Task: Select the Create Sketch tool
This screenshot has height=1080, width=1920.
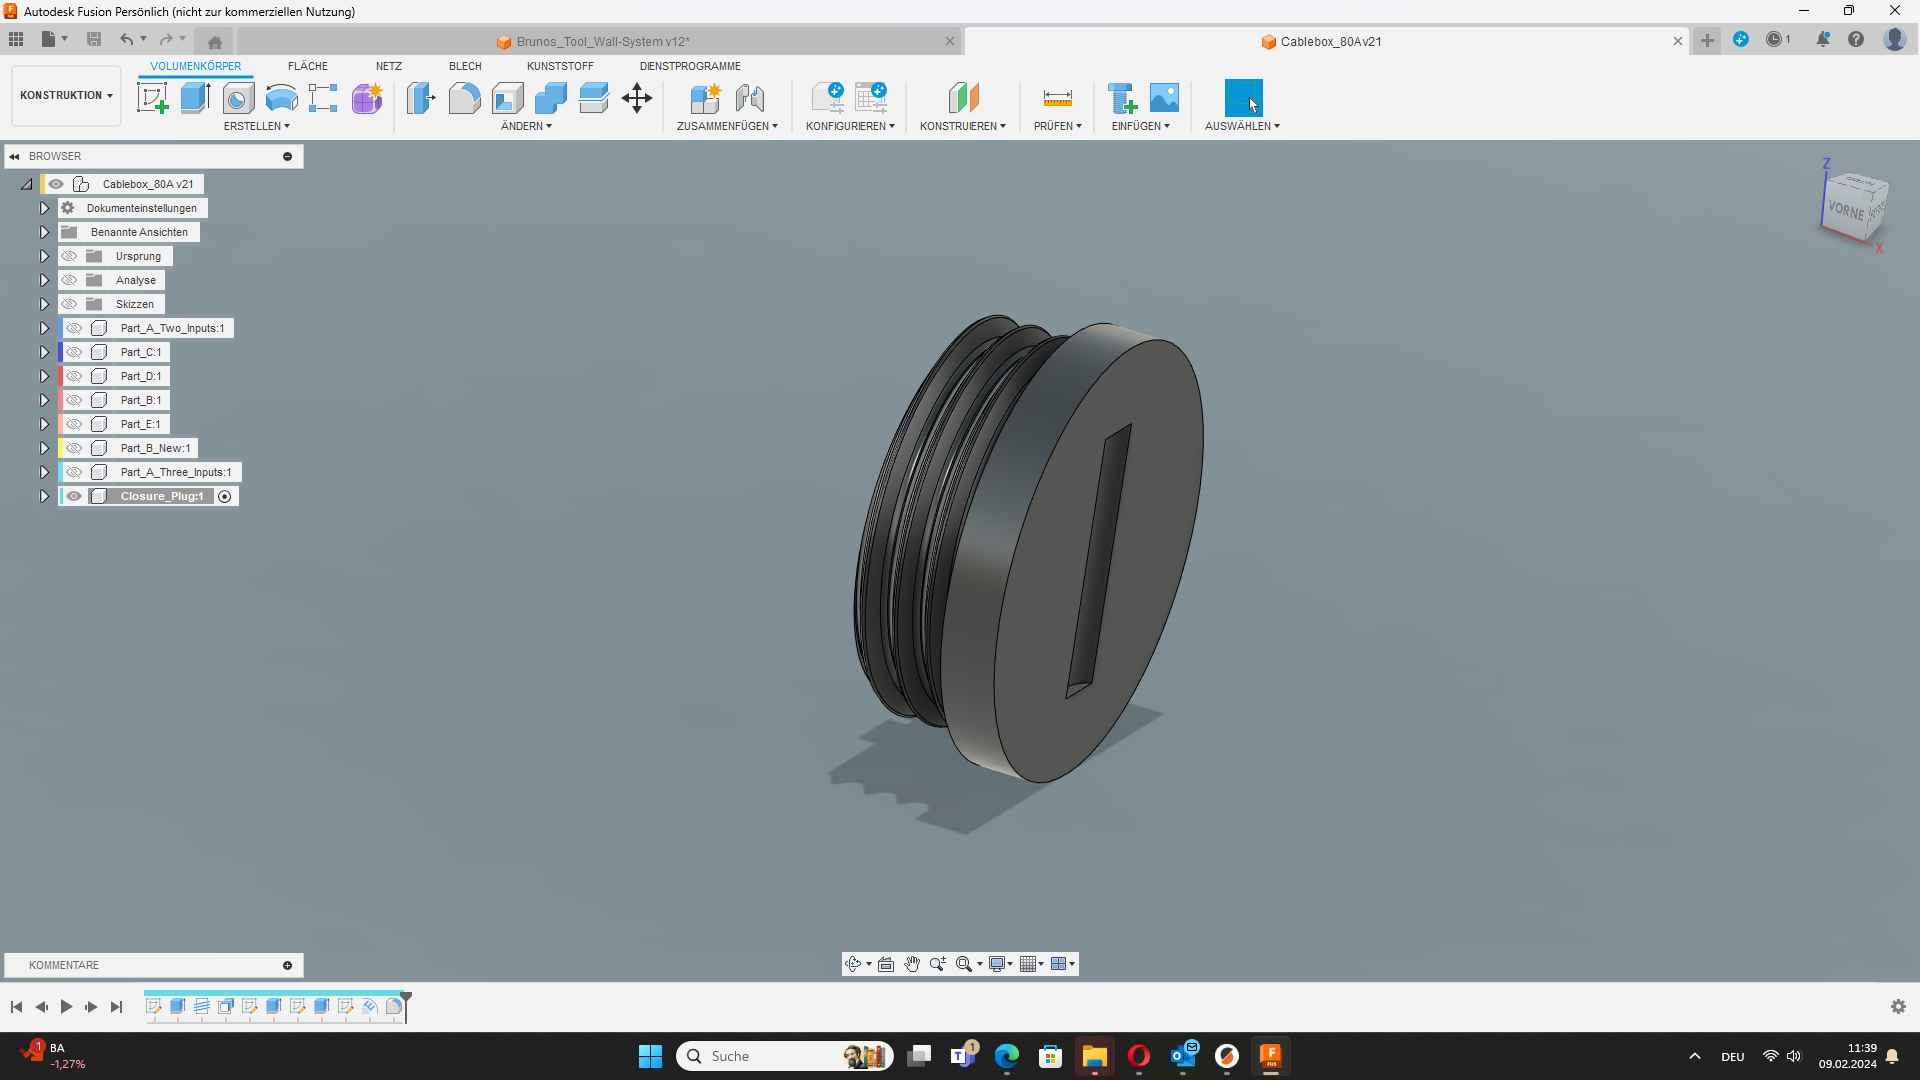Action: pyautogui.click(x=152, y=98)
